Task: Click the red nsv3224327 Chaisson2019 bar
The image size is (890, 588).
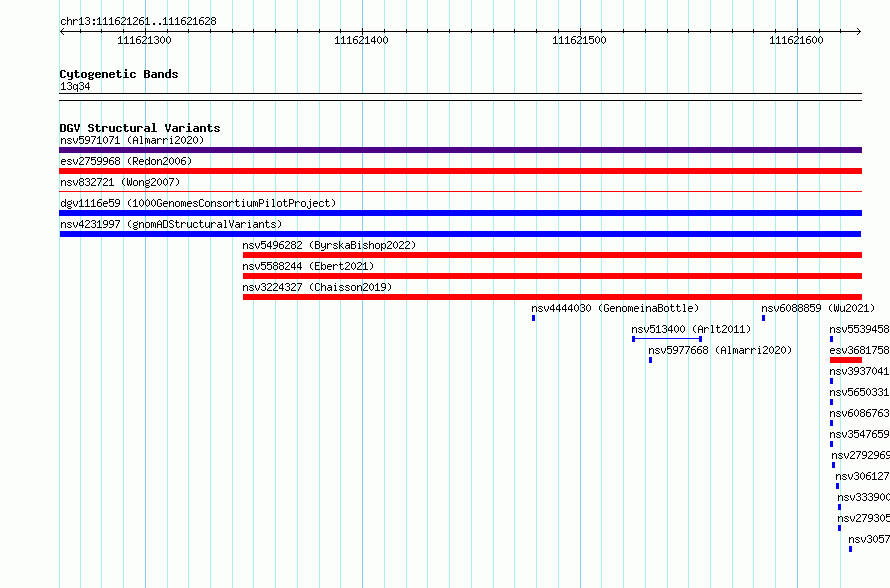Action: coord(552,297)
